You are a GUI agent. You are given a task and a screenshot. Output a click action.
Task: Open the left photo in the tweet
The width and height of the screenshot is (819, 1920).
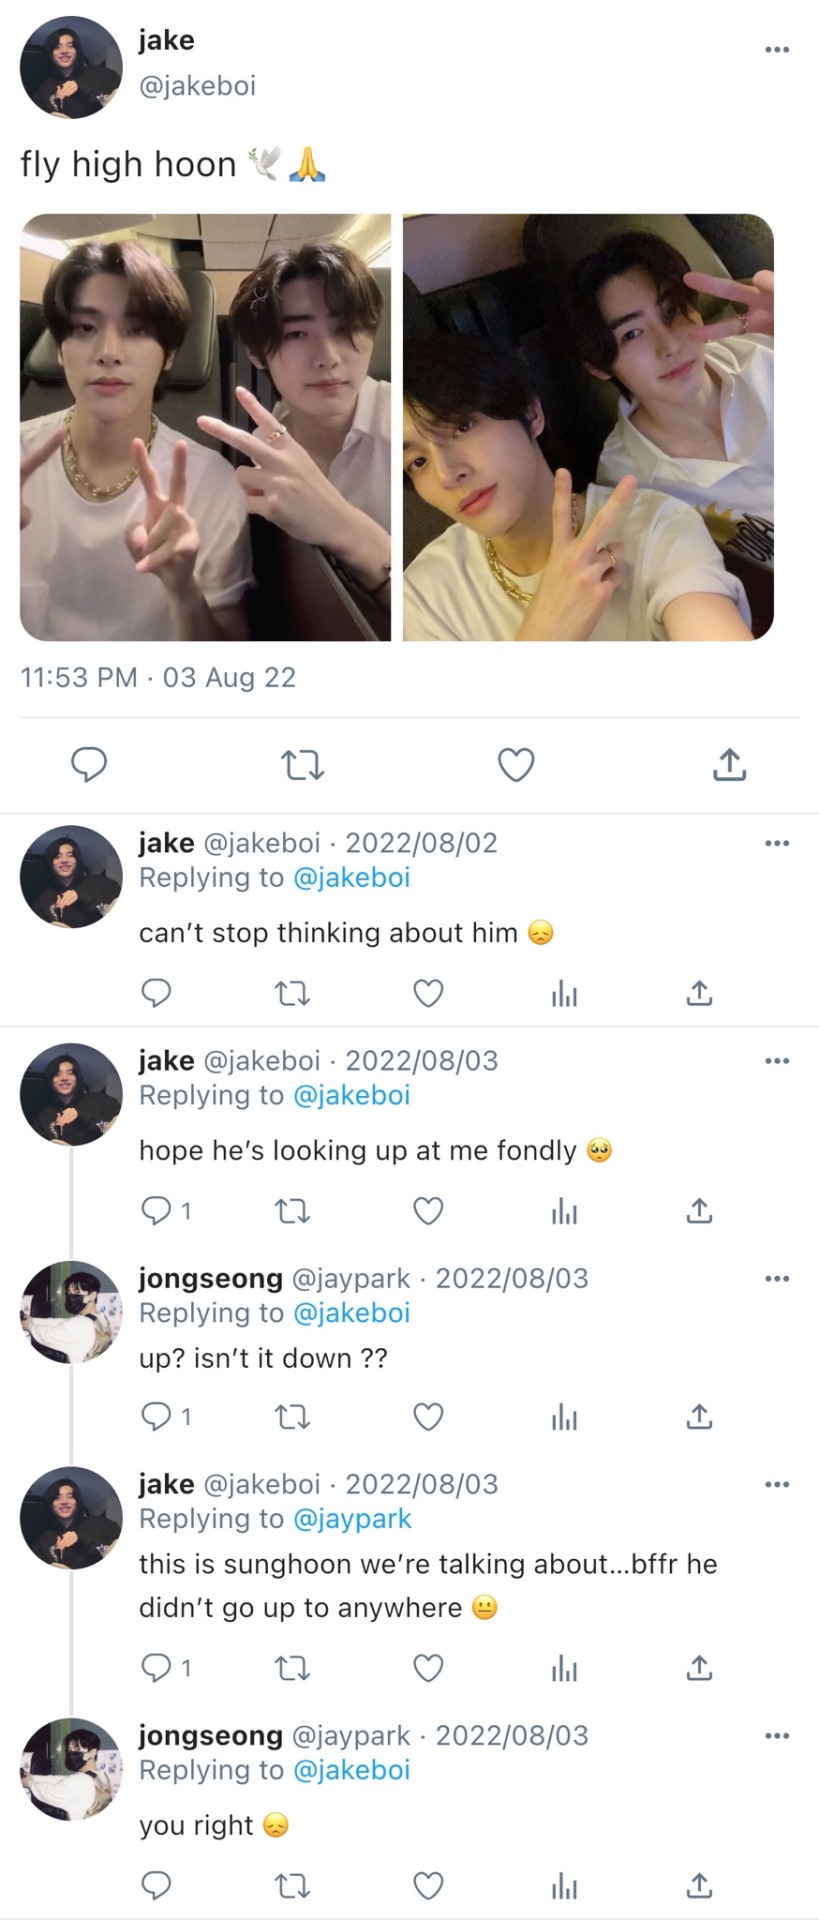pyautogui.click(x=205, y=427)
